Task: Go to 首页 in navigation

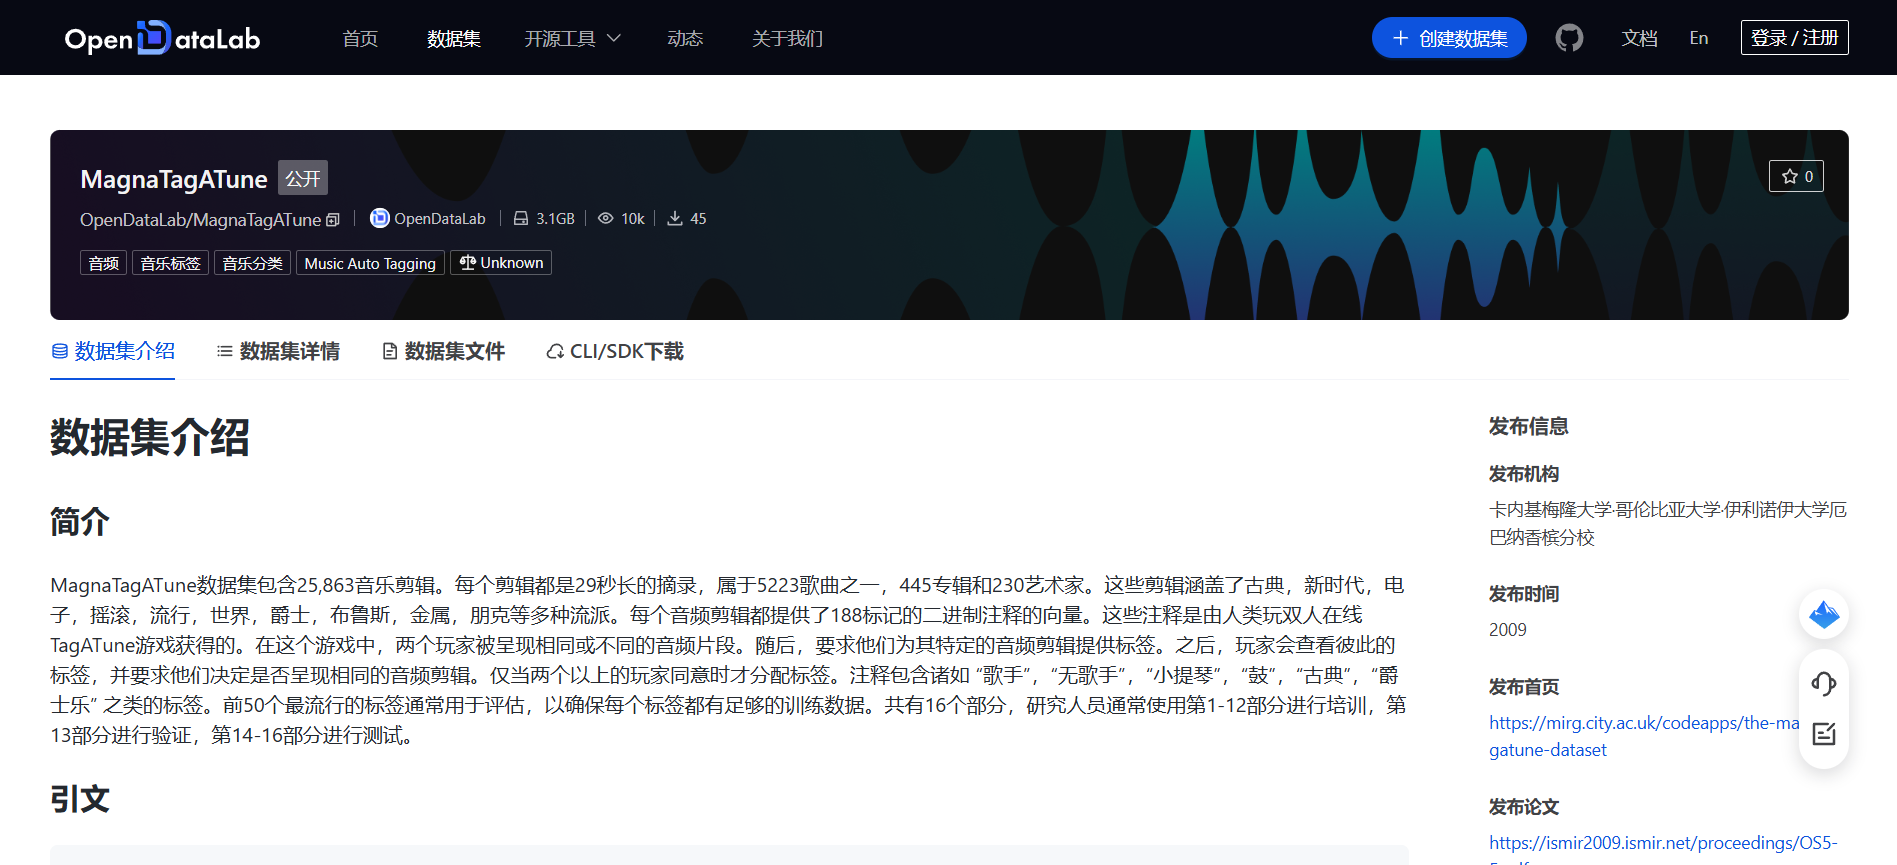Action: (360, 38)
